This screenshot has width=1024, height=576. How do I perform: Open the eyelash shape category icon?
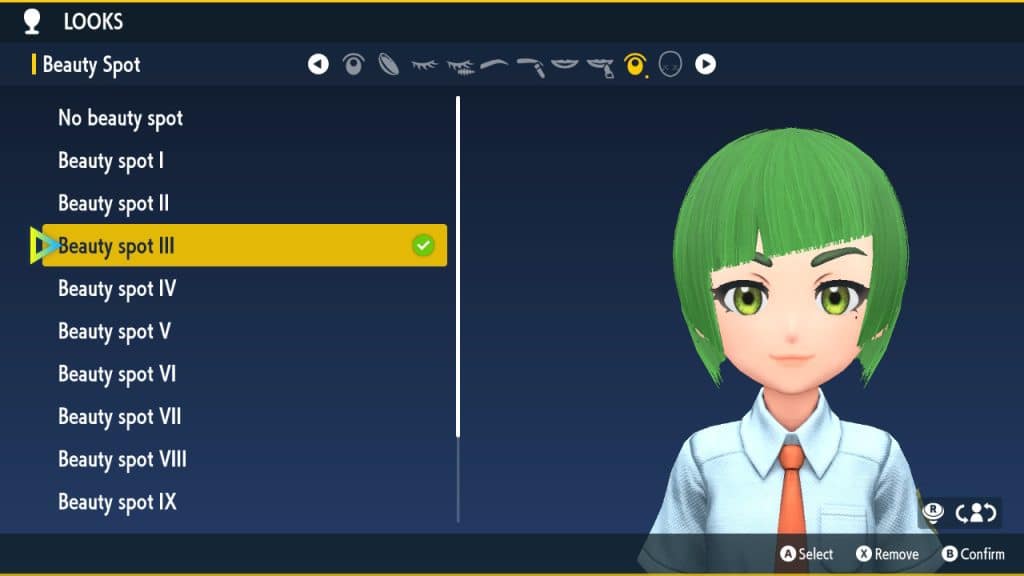424,64
